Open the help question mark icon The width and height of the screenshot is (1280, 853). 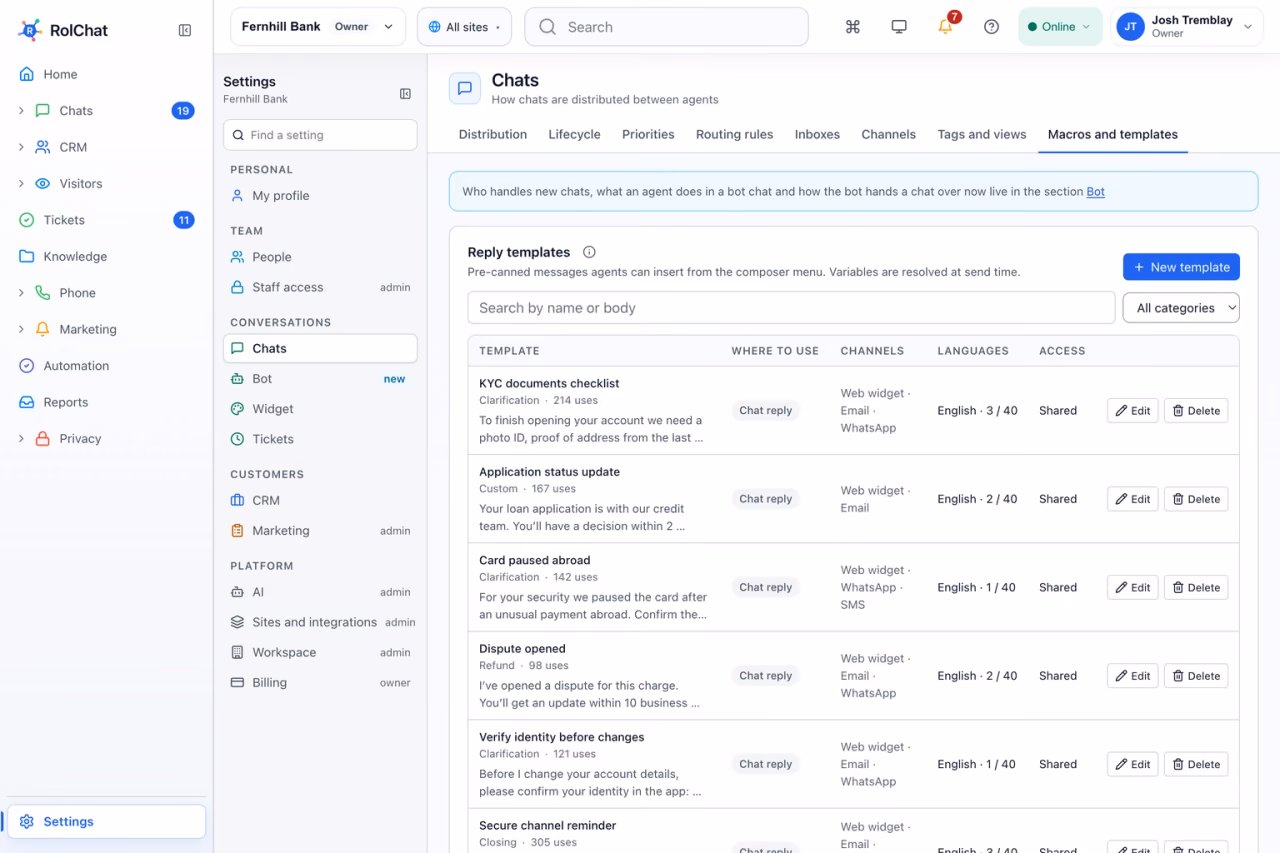click(992, 27)
